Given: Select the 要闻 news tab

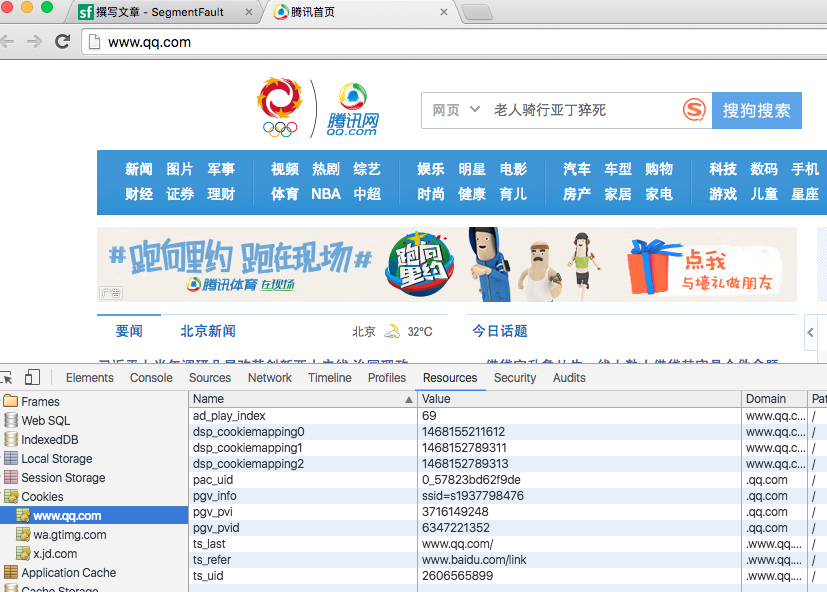Looking at the screenshot, I should click(x=129, y=331).
